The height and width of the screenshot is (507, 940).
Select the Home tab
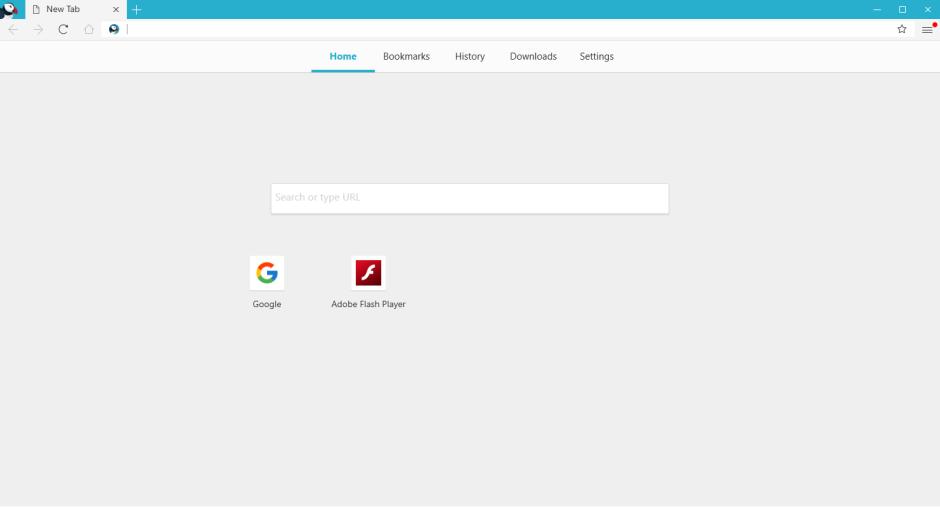tap(343, 56)
